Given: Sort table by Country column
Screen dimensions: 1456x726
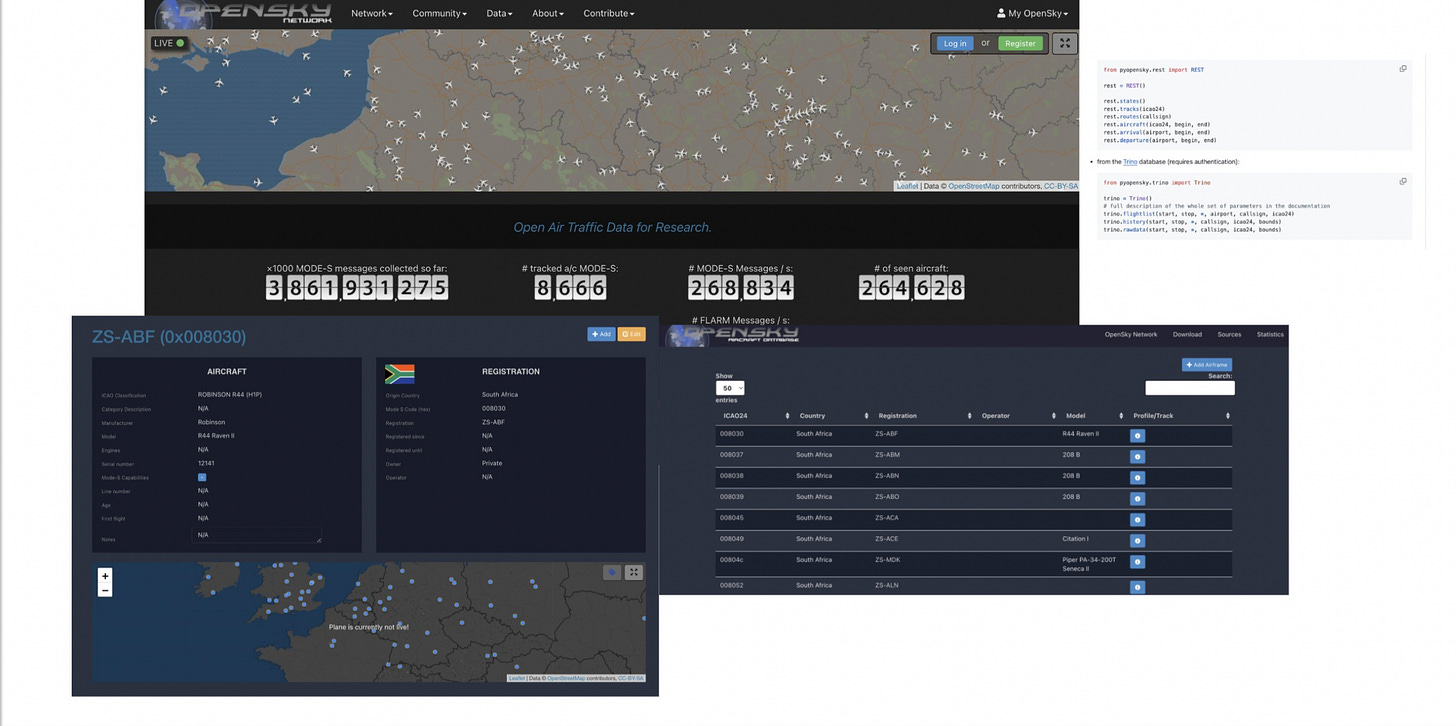Looking at the screenshot, I should click(x=831, y=415).
